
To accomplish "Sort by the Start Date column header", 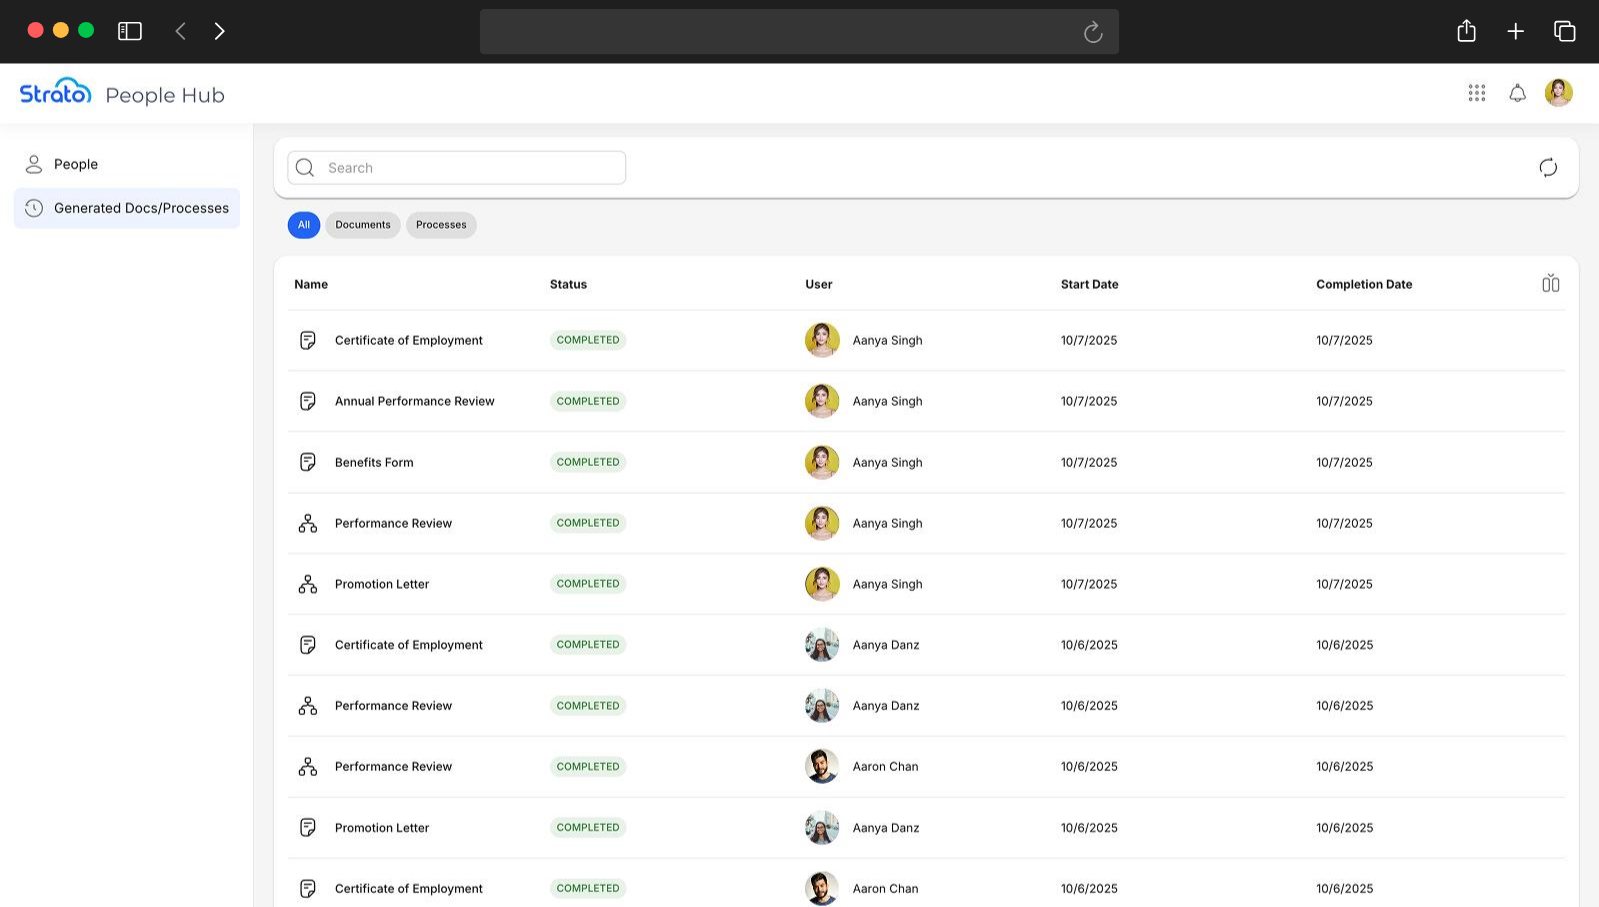I will point(1089,285).
